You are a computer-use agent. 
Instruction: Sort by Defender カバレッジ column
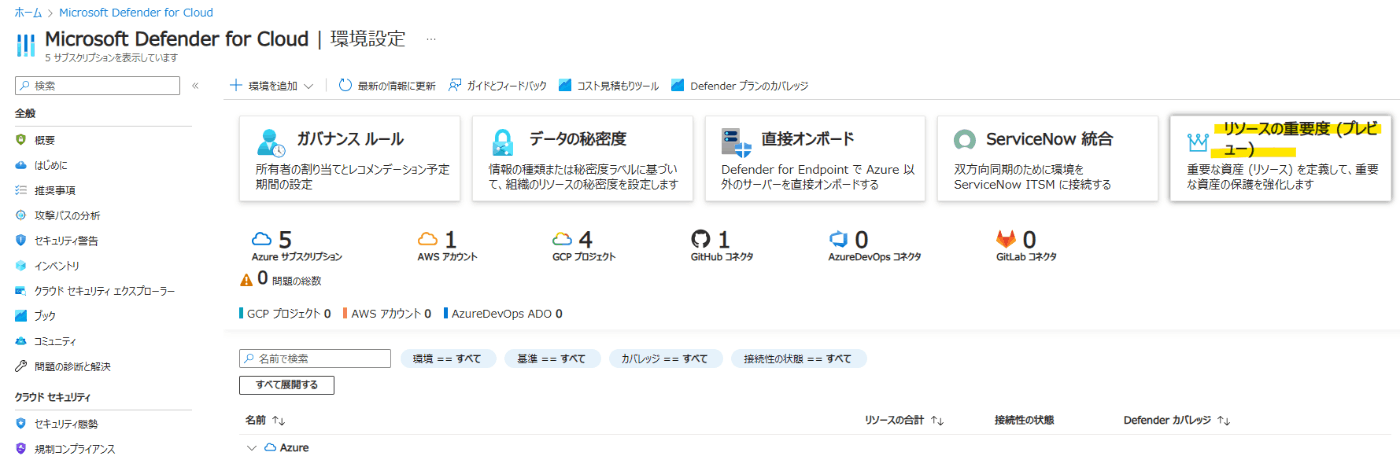point(1177,421)
